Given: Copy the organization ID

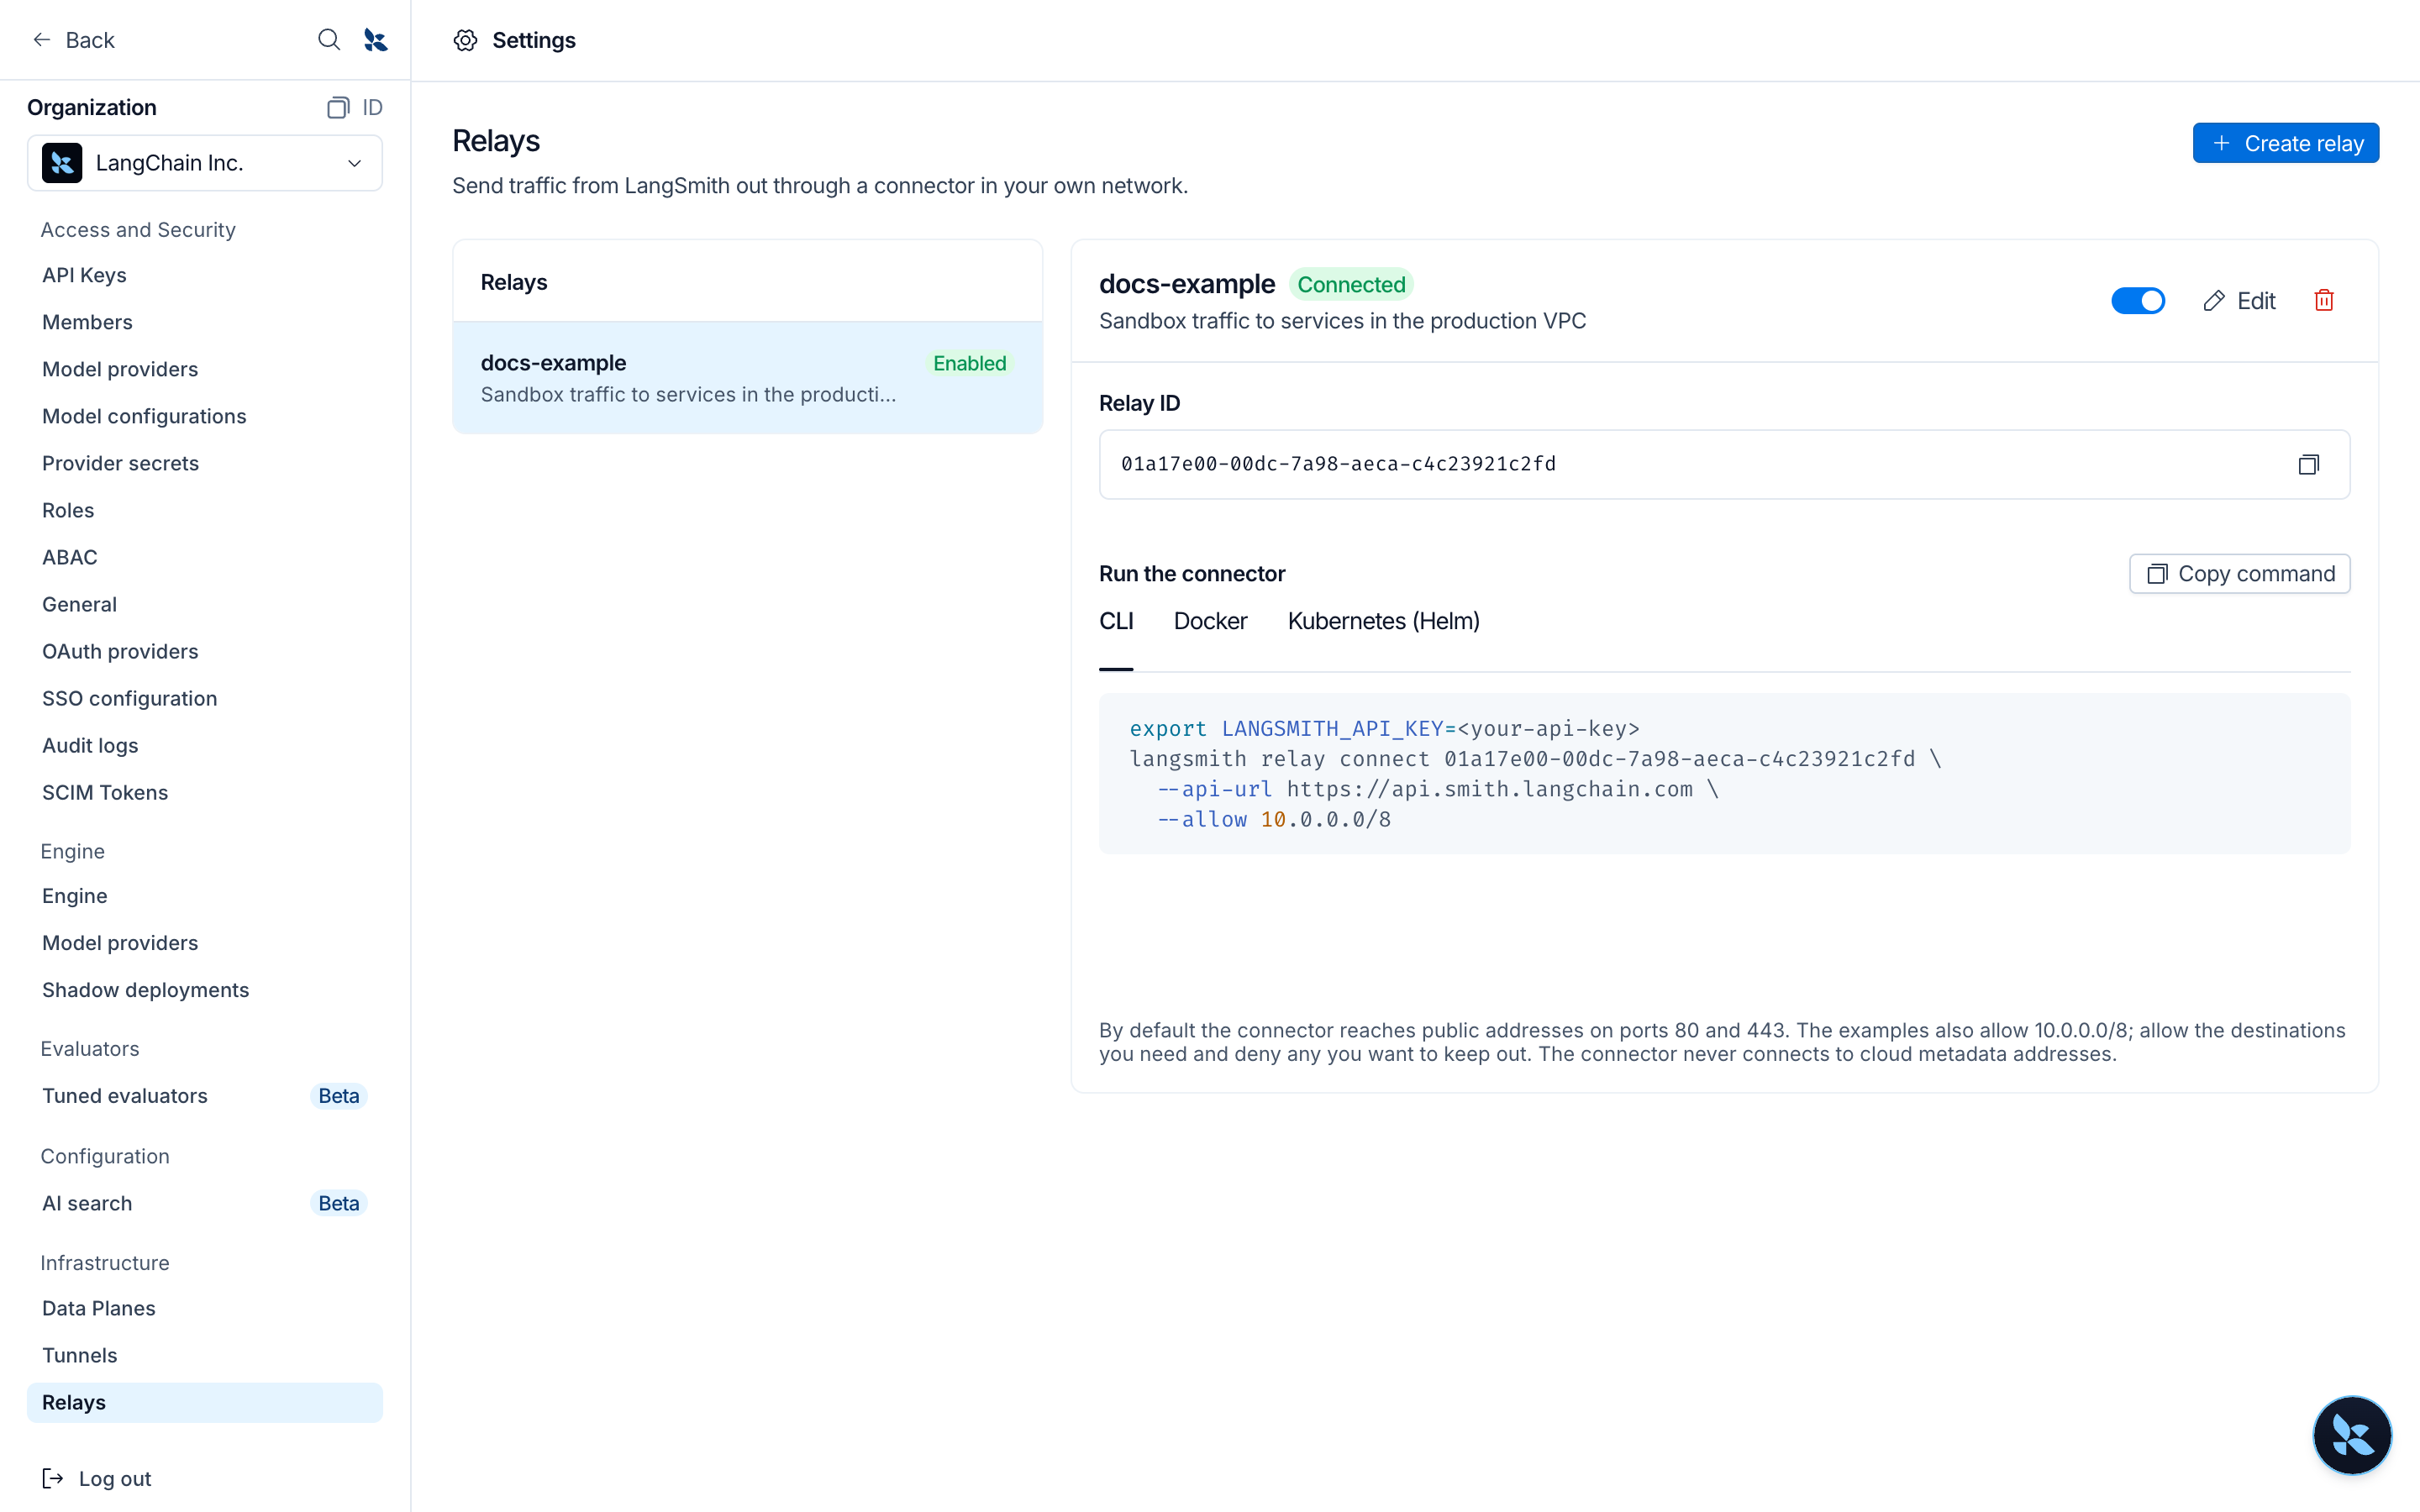Looking at the screenshot, I should (x=355, y=107).
